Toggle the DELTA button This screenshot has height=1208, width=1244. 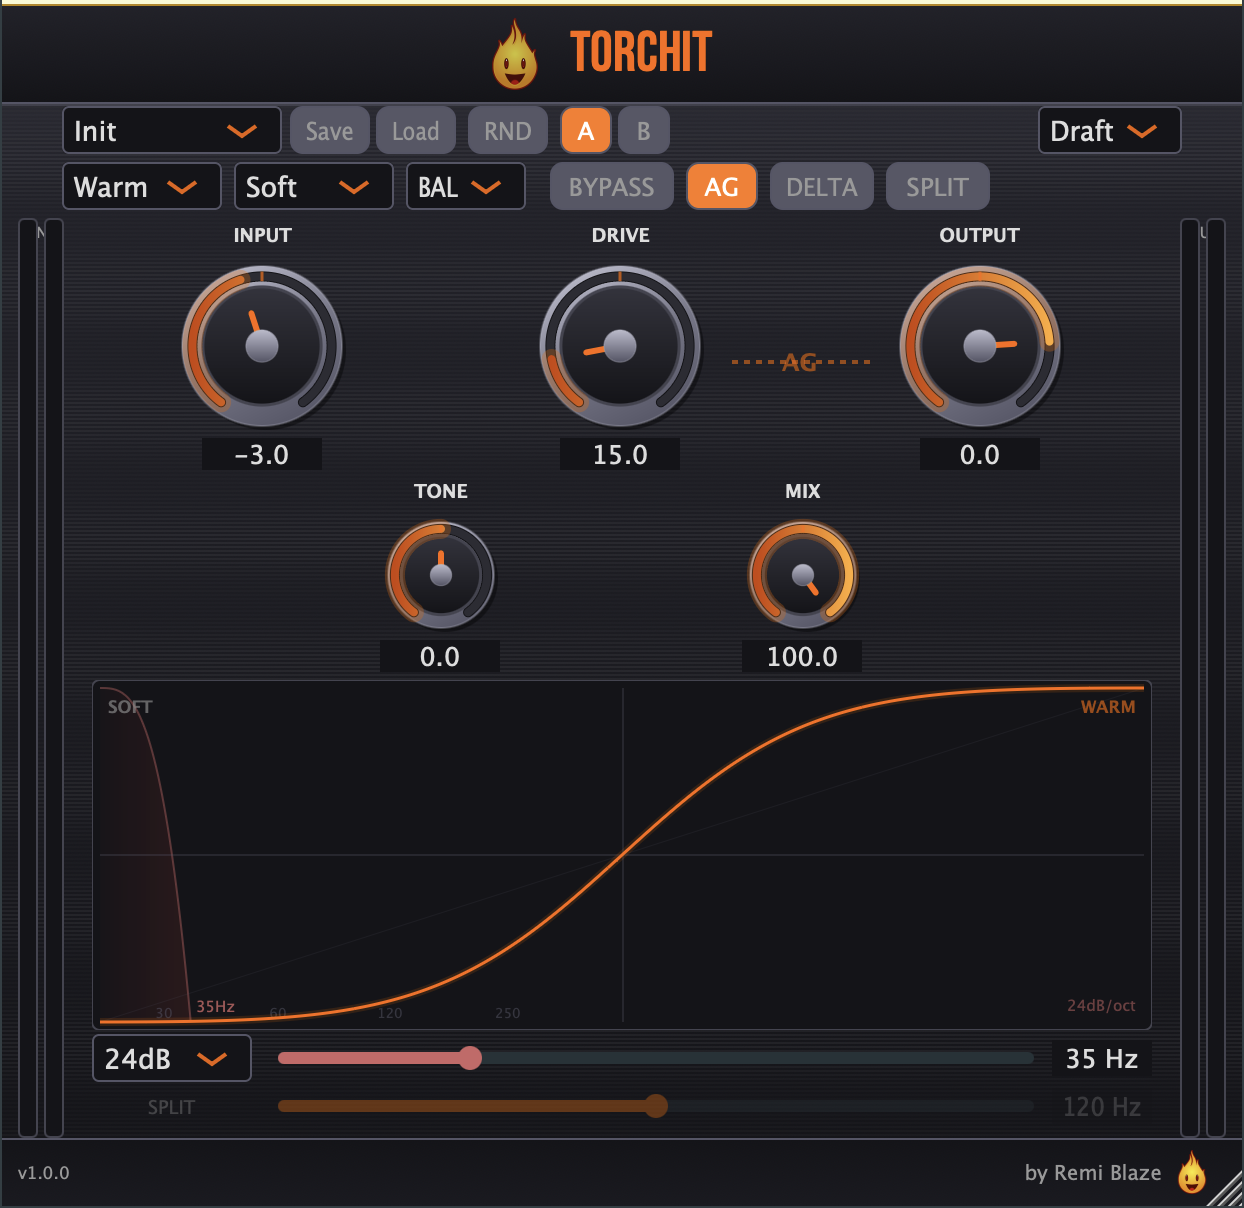click(822, 187)
